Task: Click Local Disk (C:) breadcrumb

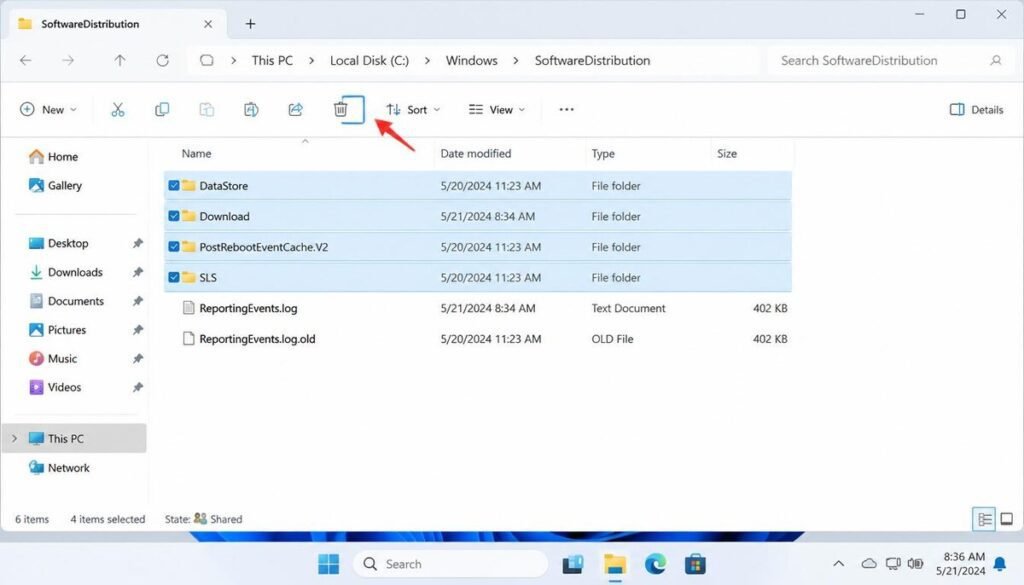Action: tap(369, 60)
